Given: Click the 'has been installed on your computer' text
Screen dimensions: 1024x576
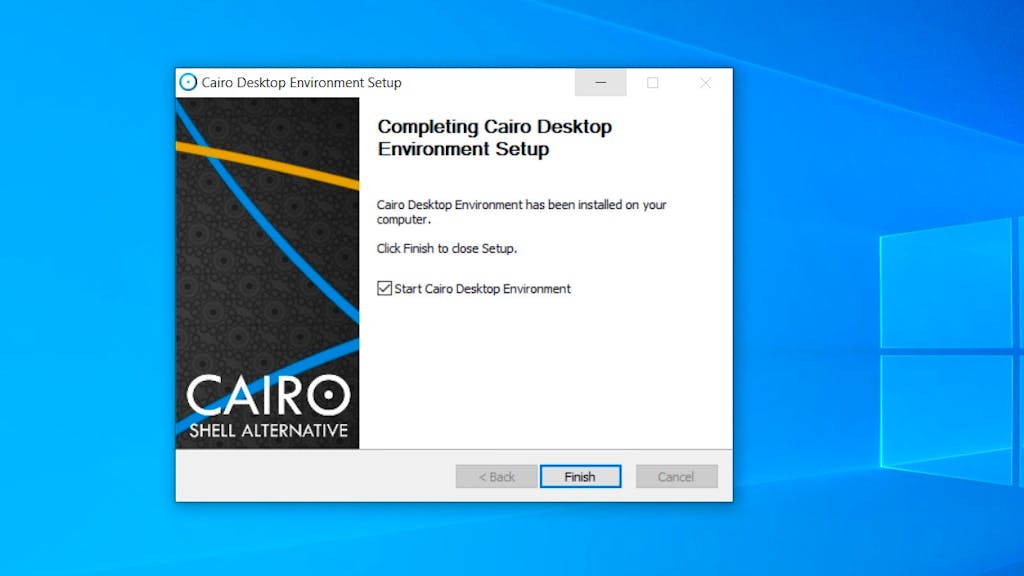Looking at the screenshot, I should (x=521, y=212).
